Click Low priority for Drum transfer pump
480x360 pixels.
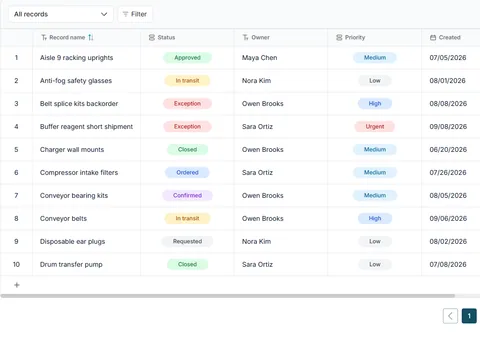click(x=375, y=265)
